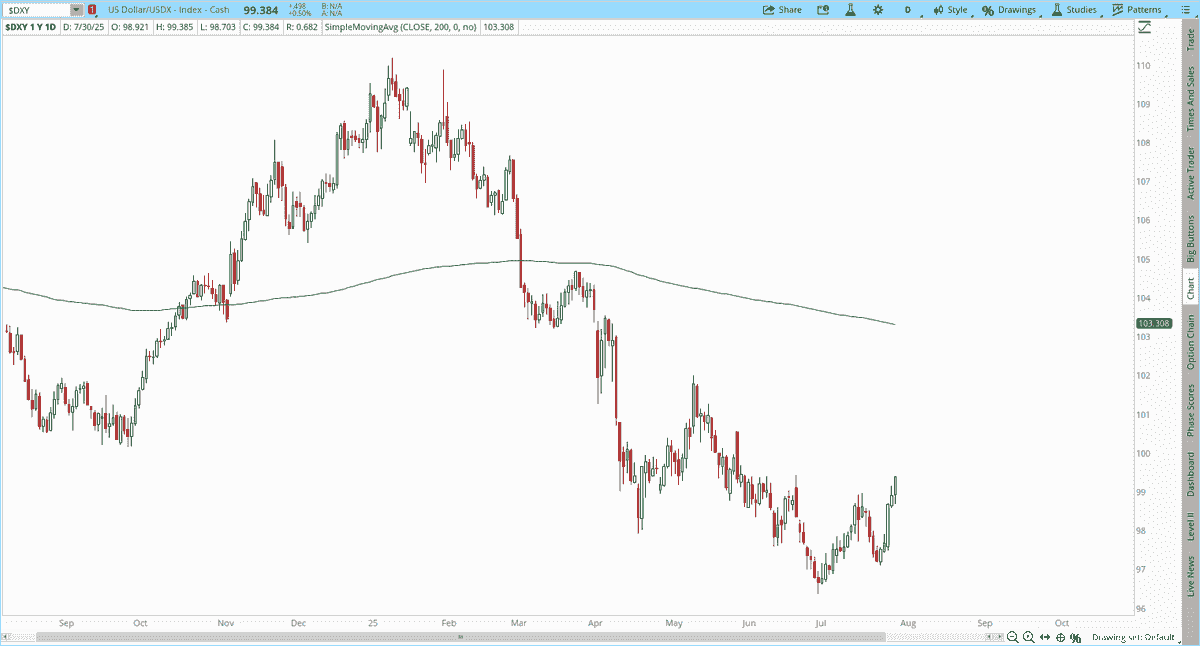Click the horizontal pan arrows icon
The height and width of the screenshot is (646, 1200).
pyautogui.click(x=1045, y=637)
